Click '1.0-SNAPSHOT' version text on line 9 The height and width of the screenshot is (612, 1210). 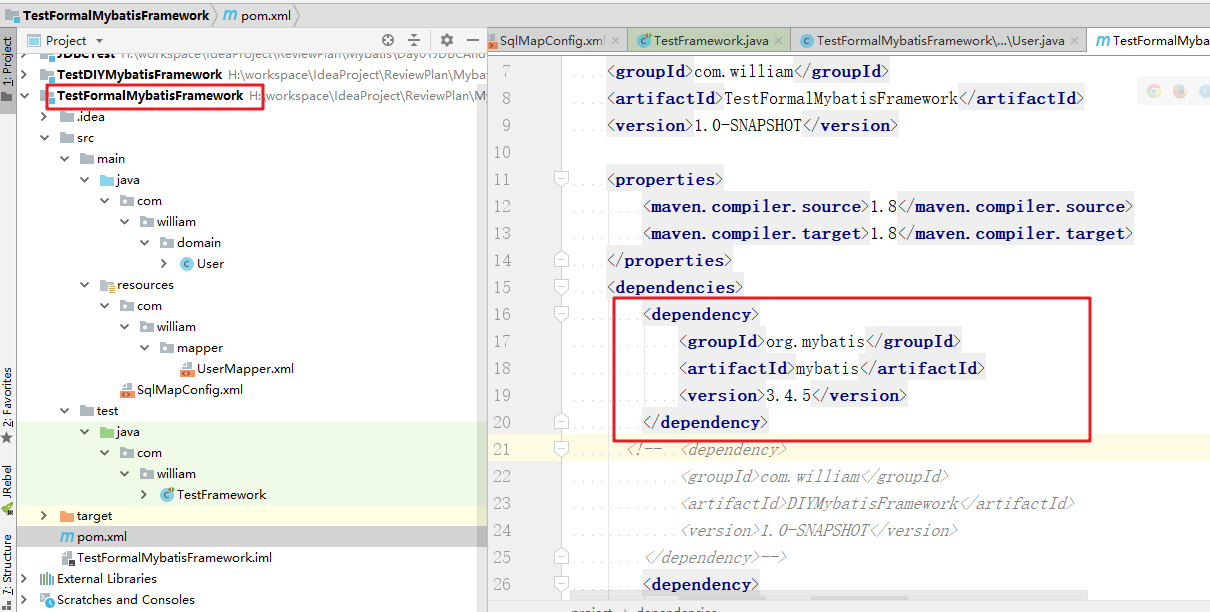[748, 125]
